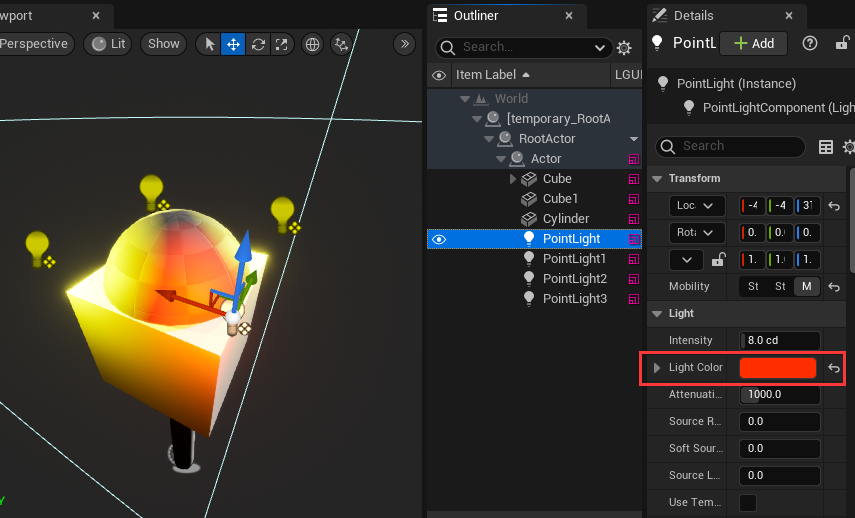The height and width of the screenshot is (518, 855).
Task: Enable the Use Temperature checkbox
Action: click(x=747, y=502)
